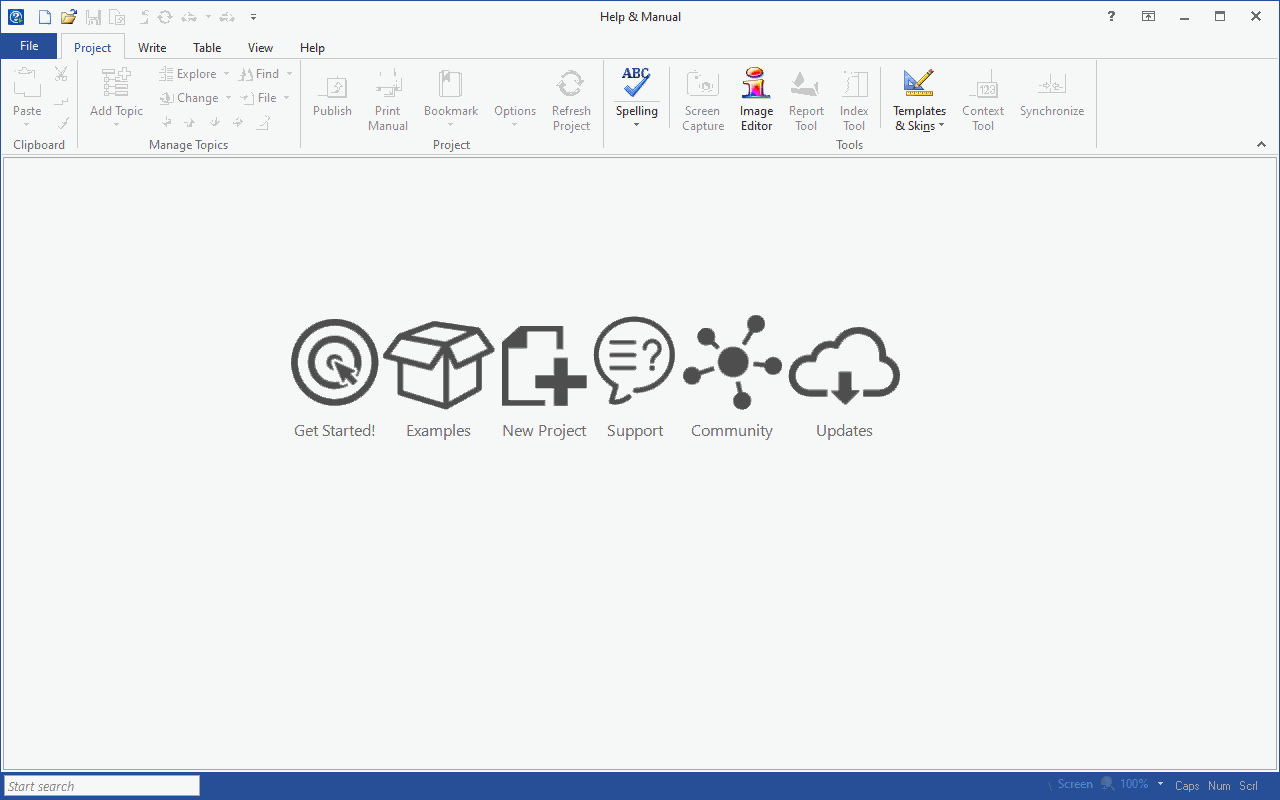
Task: Create a project via New Project icon
Action: click(x=544, y=365)
